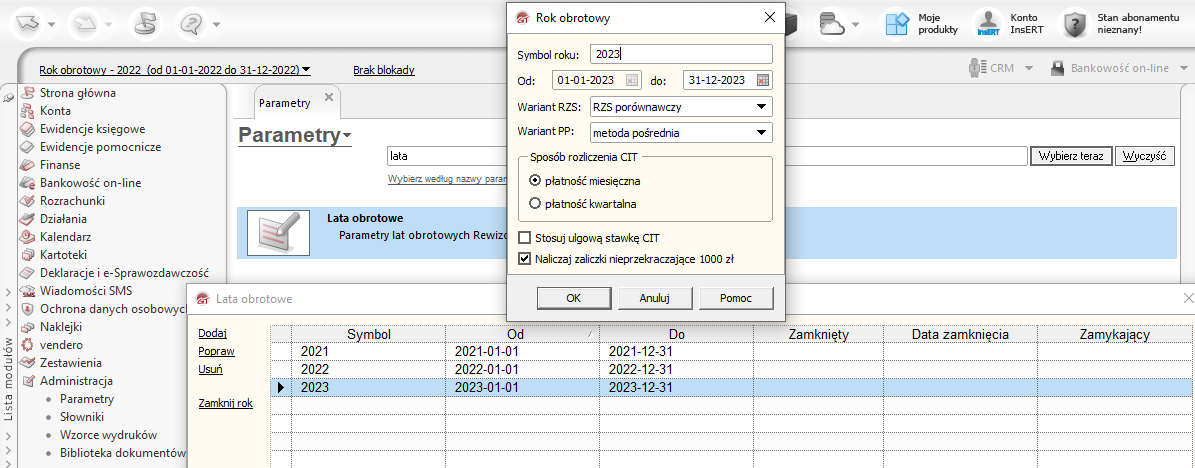Screen dimensions: 1195x468
Task: Open the Rok obrotowy 2022 selector
Action: [174, 70]
